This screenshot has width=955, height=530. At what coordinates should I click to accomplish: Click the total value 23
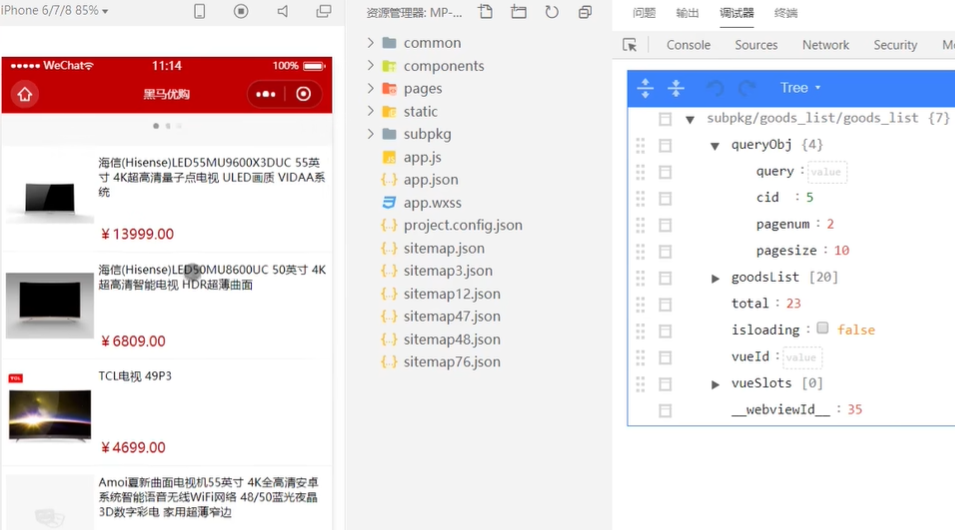(794, 303)
